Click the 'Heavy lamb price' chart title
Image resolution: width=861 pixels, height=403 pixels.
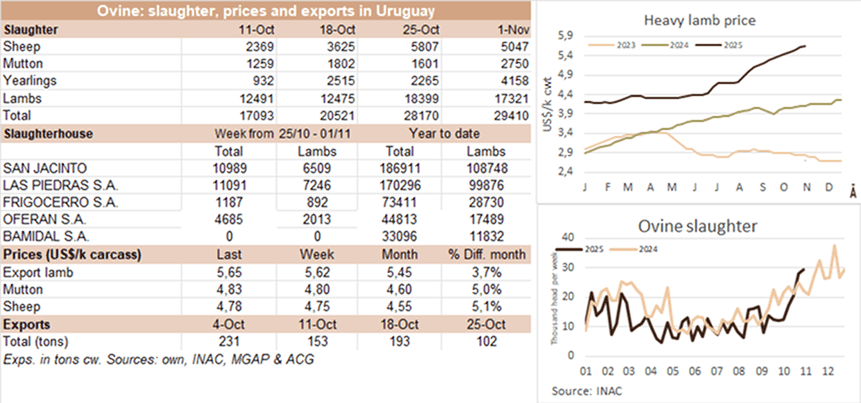pyautogui.click(x=699, y=20)
